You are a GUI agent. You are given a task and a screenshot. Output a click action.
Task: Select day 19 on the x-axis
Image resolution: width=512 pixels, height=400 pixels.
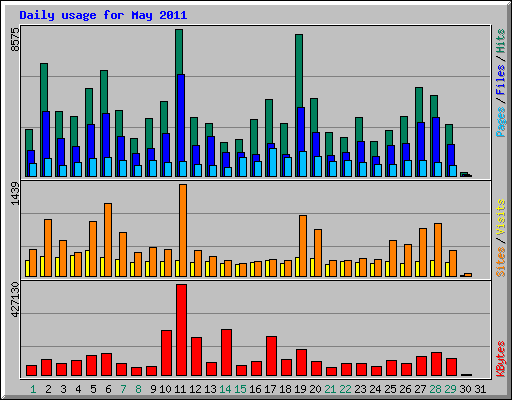[x=300, y=389]
